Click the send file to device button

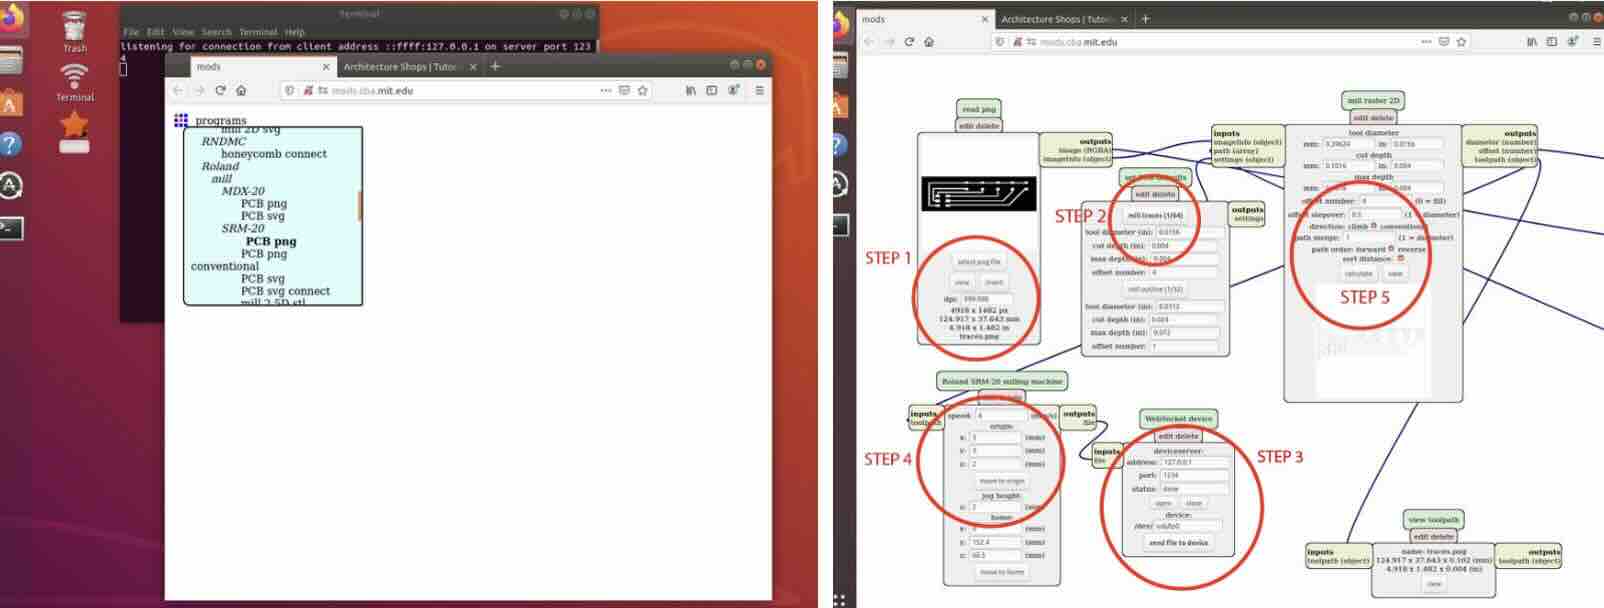1178,543
